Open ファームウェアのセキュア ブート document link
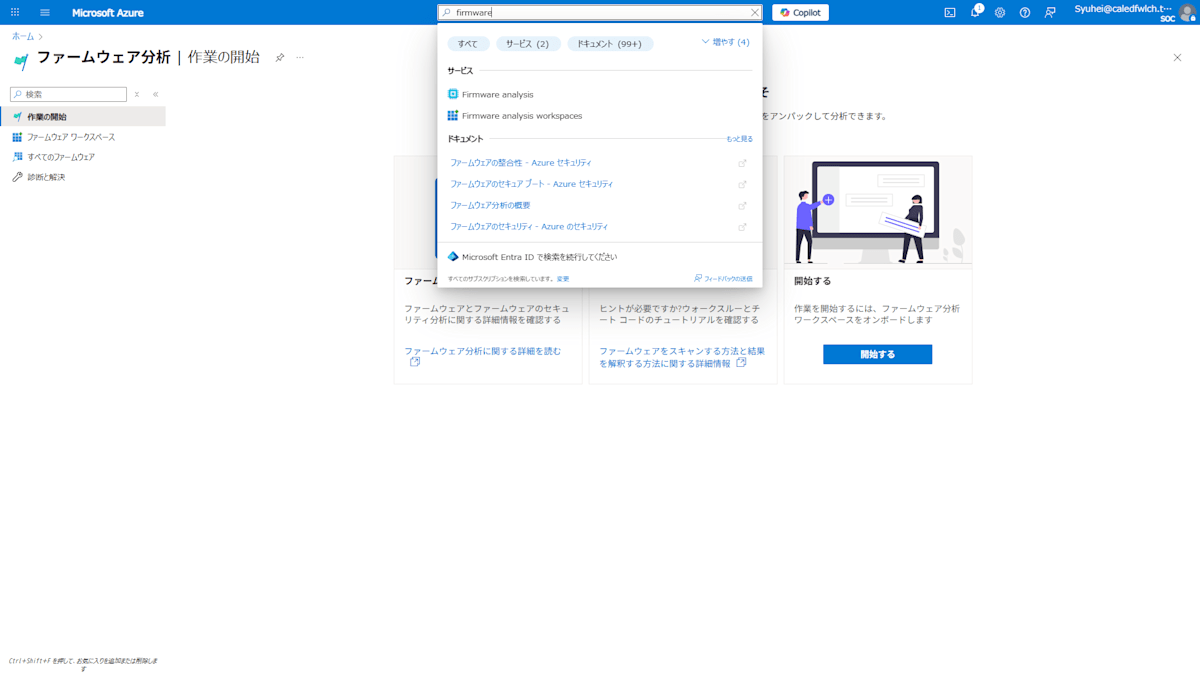This screenshot has height=675, width=1200. point(531,184)
